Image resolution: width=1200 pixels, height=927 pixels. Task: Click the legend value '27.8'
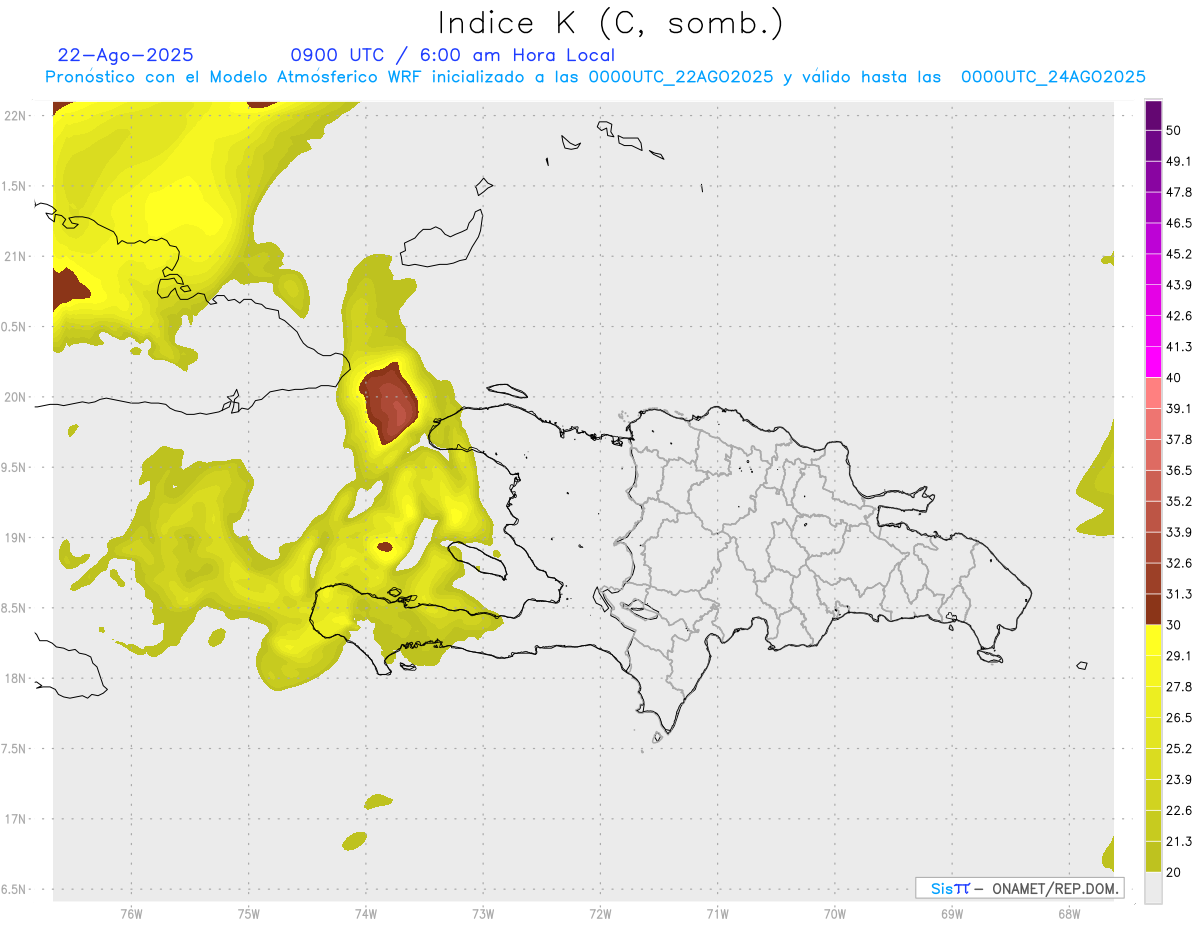pos(1179,687)
